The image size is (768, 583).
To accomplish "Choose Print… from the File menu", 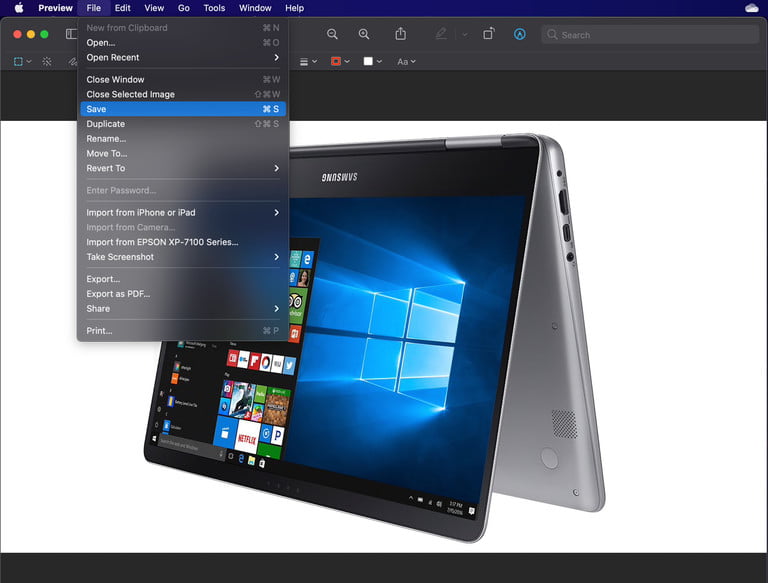I will pos(183,331).
